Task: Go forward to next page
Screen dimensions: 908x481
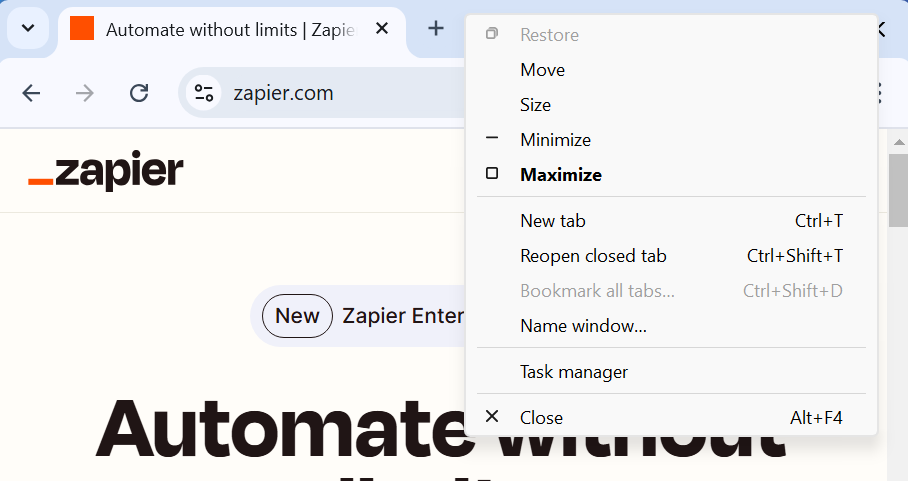Action: click(85, 93)
